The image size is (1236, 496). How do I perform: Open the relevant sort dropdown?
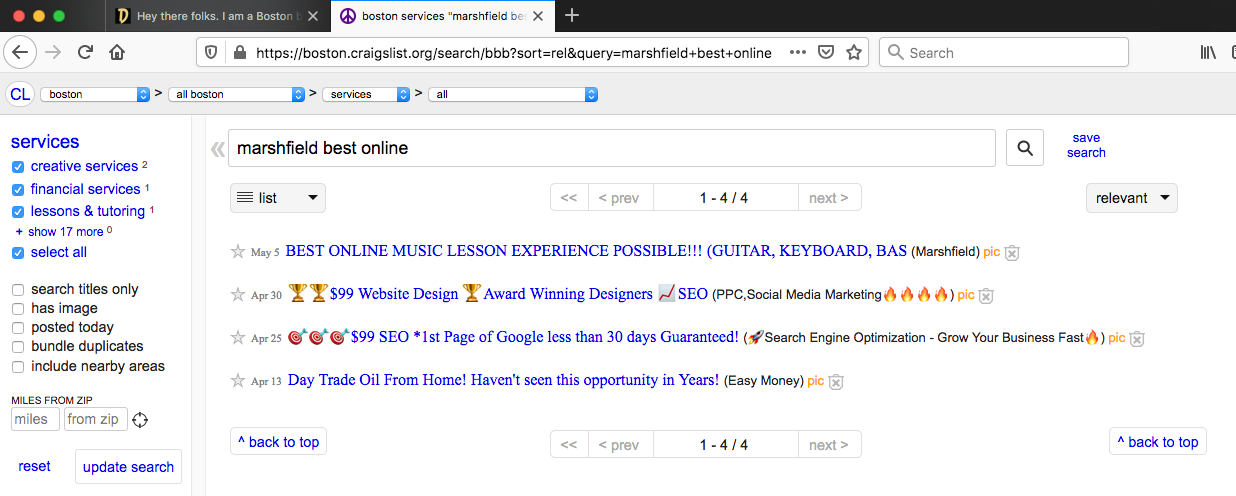(x=1131, y=198)
